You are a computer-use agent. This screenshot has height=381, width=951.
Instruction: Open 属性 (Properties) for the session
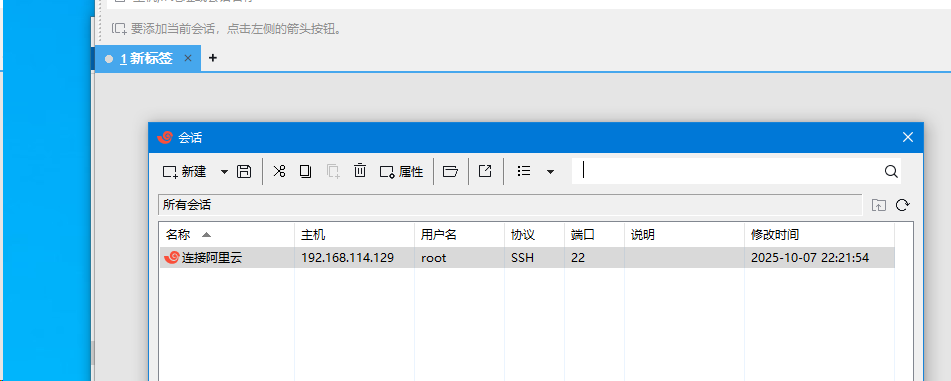point(401,172)
